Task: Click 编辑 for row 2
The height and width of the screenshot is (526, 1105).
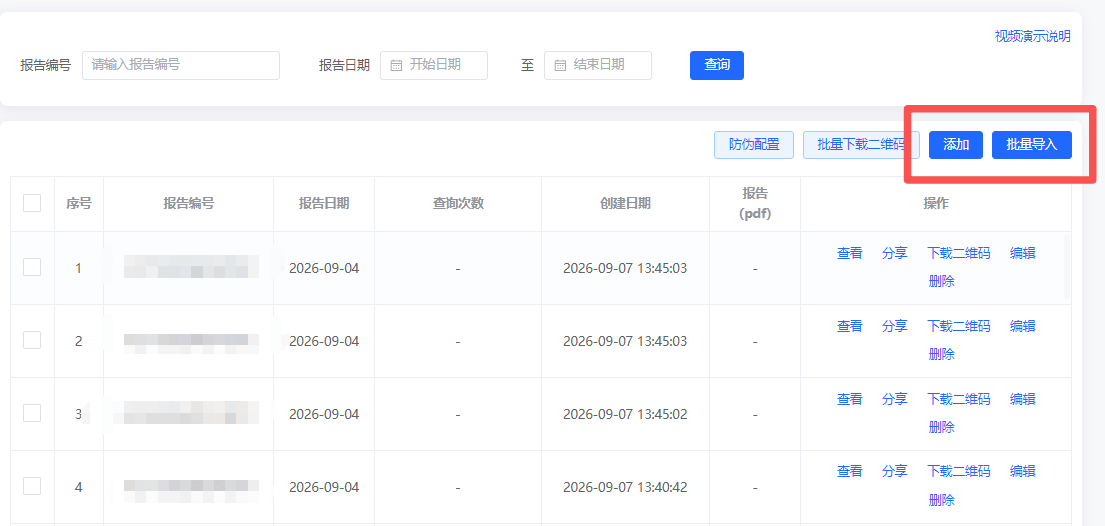Action: [x=1023, y=326]
